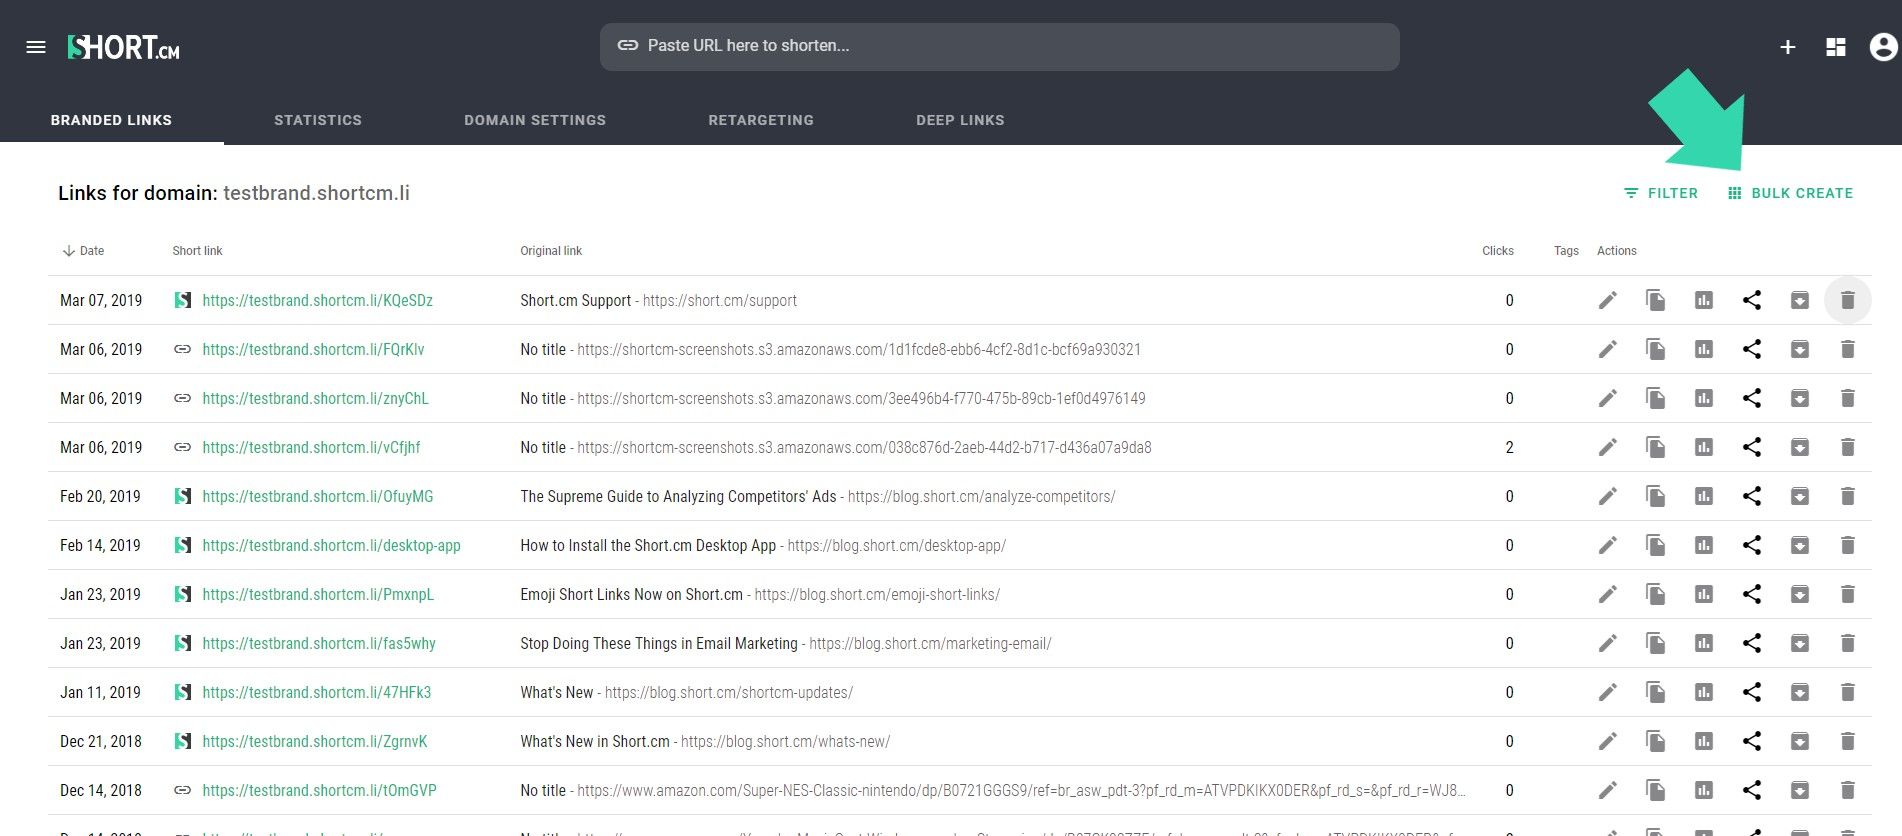Click the Original link column header
Viewport: 1902px width, 836px height.
click(x=551, y=251)
